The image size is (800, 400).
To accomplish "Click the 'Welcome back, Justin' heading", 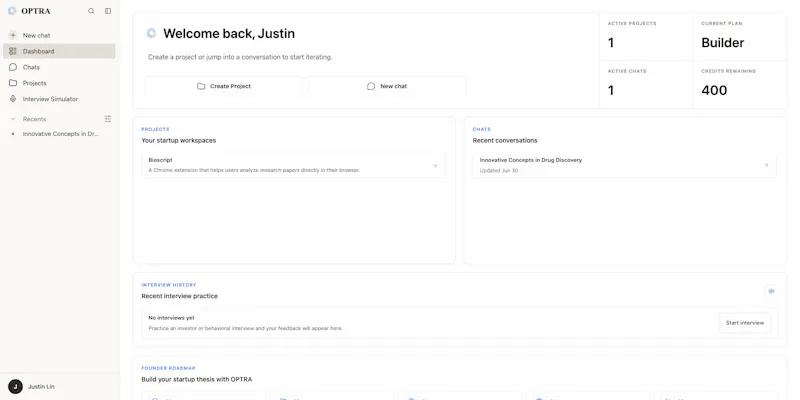I will point(229,34).
